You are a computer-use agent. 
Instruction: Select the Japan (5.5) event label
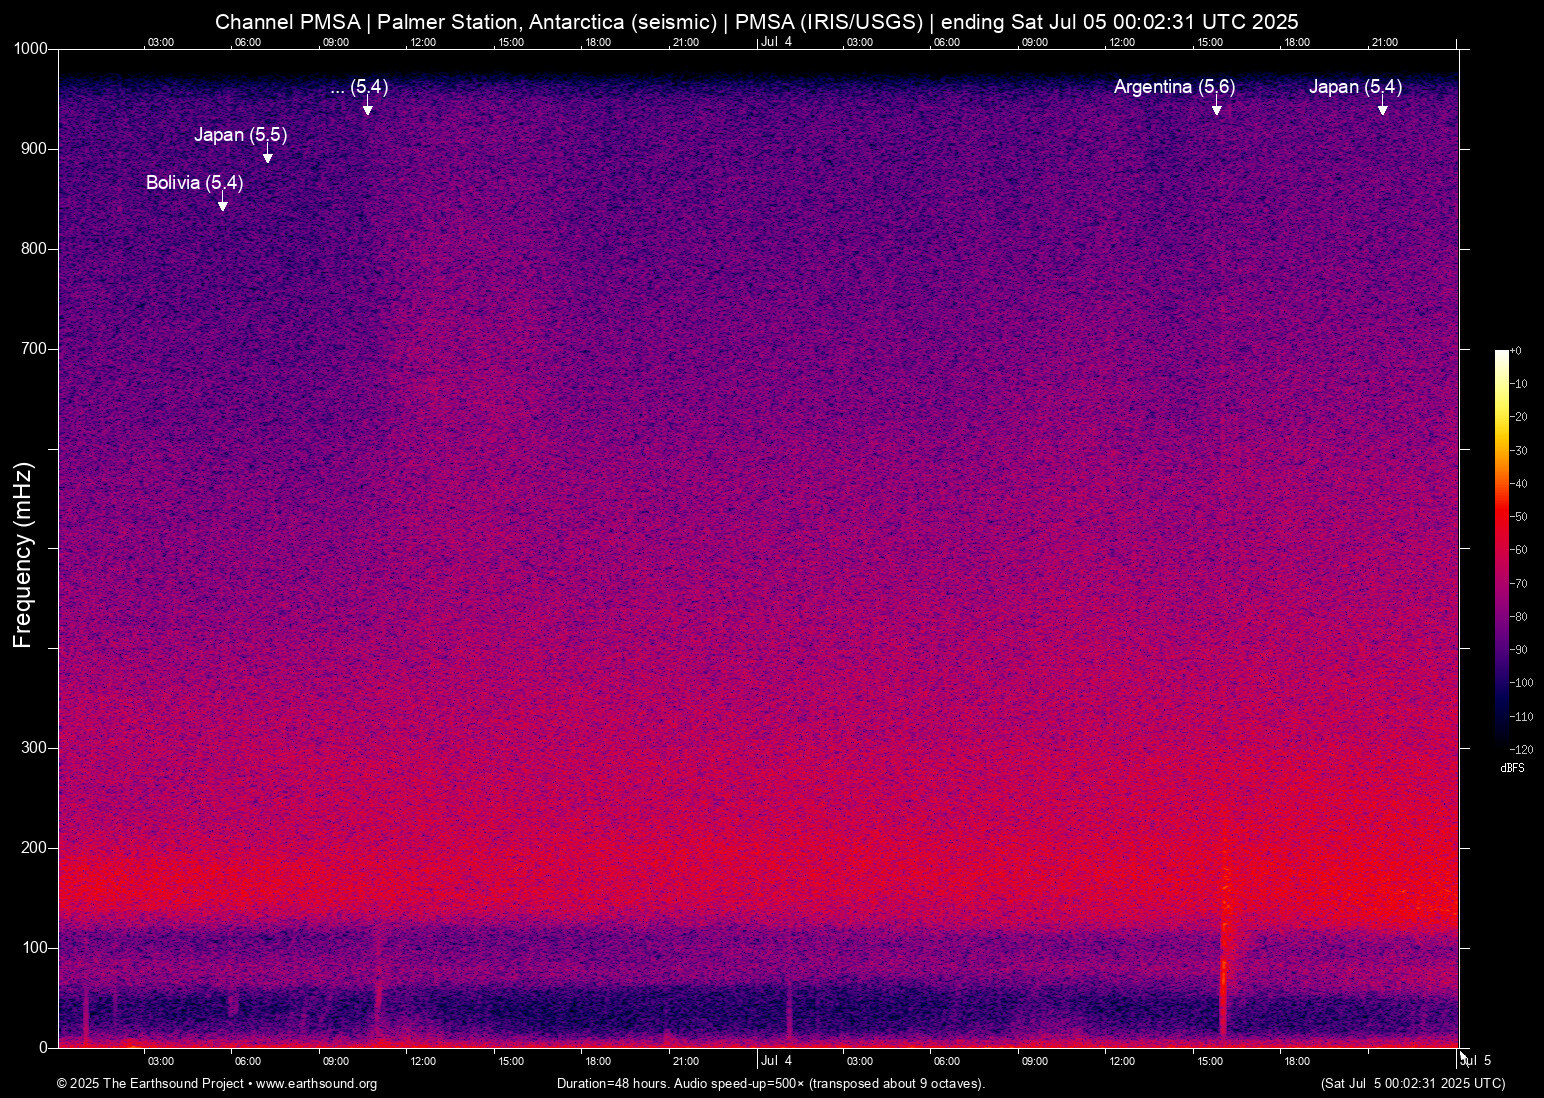241,135
